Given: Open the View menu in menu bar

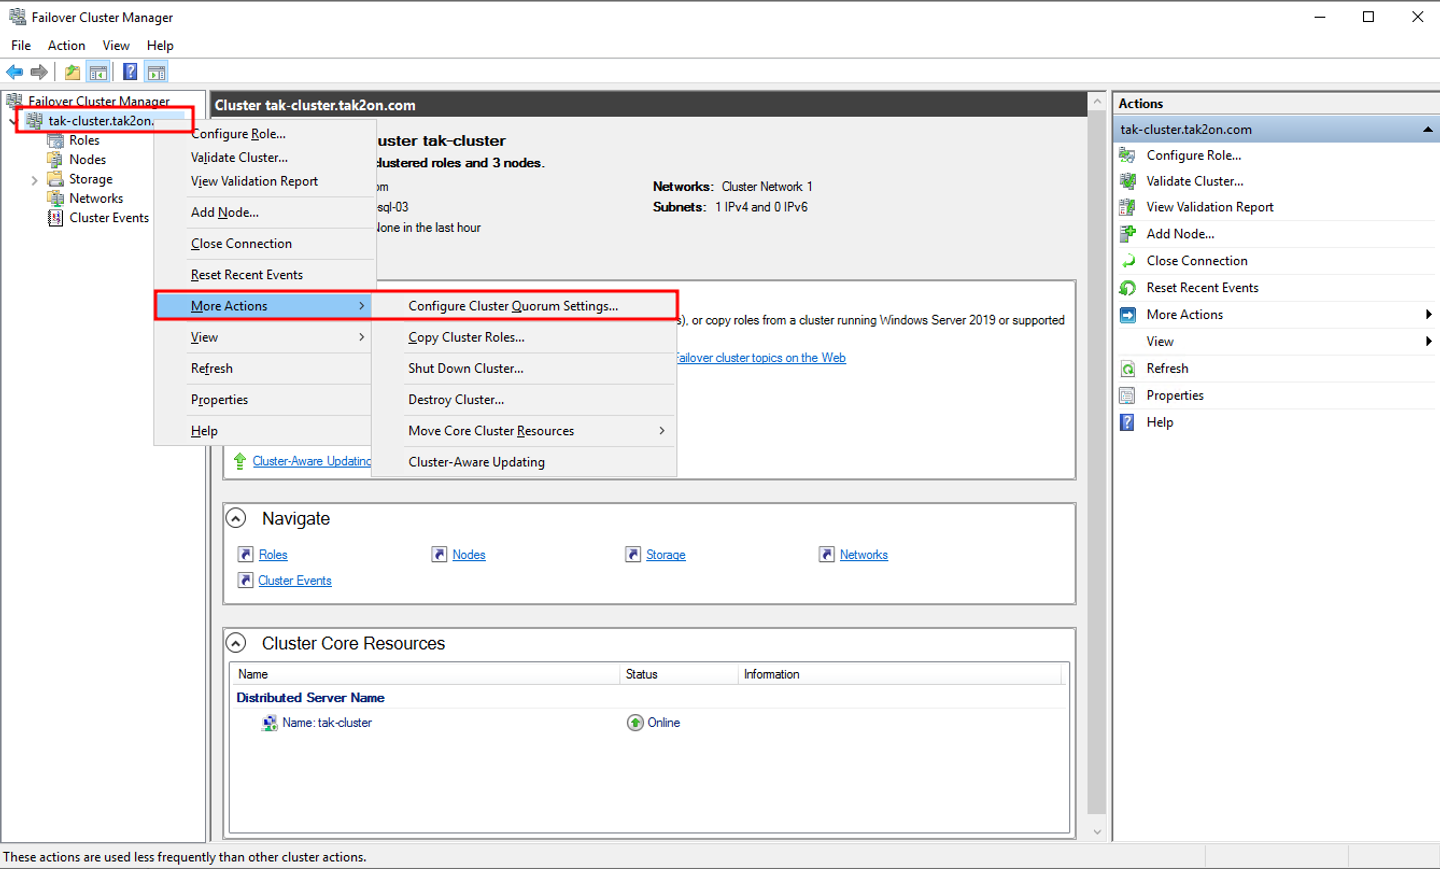Looking at the screenshot, I should (x=116, y=45).
